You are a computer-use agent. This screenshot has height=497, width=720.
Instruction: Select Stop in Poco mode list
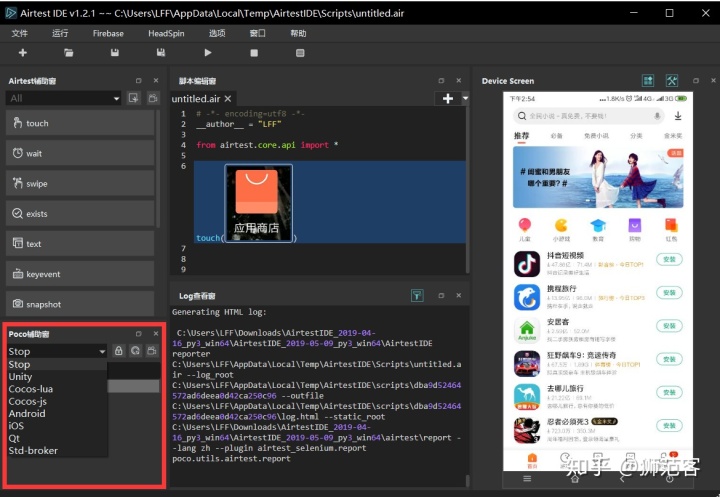[56, 364]
